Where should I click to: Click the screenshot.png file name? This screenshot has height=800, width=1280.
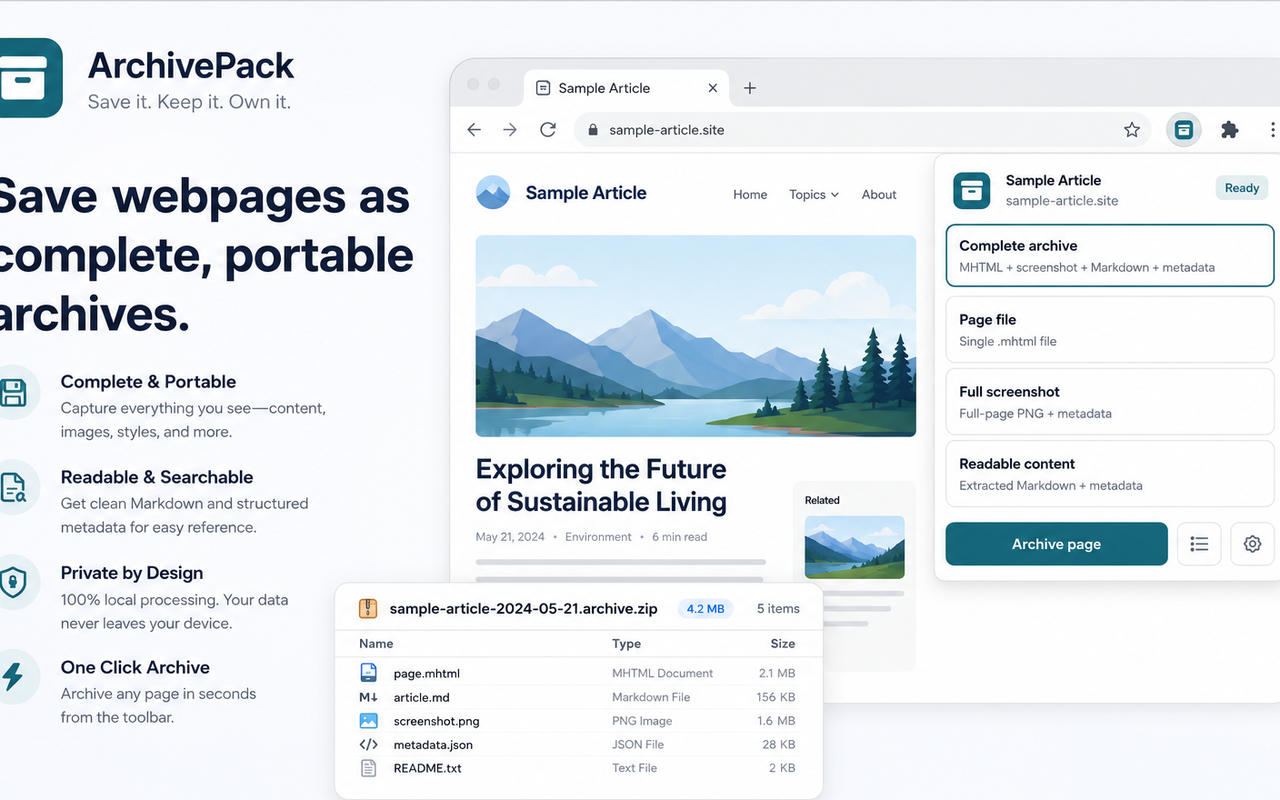pos(437,721)
